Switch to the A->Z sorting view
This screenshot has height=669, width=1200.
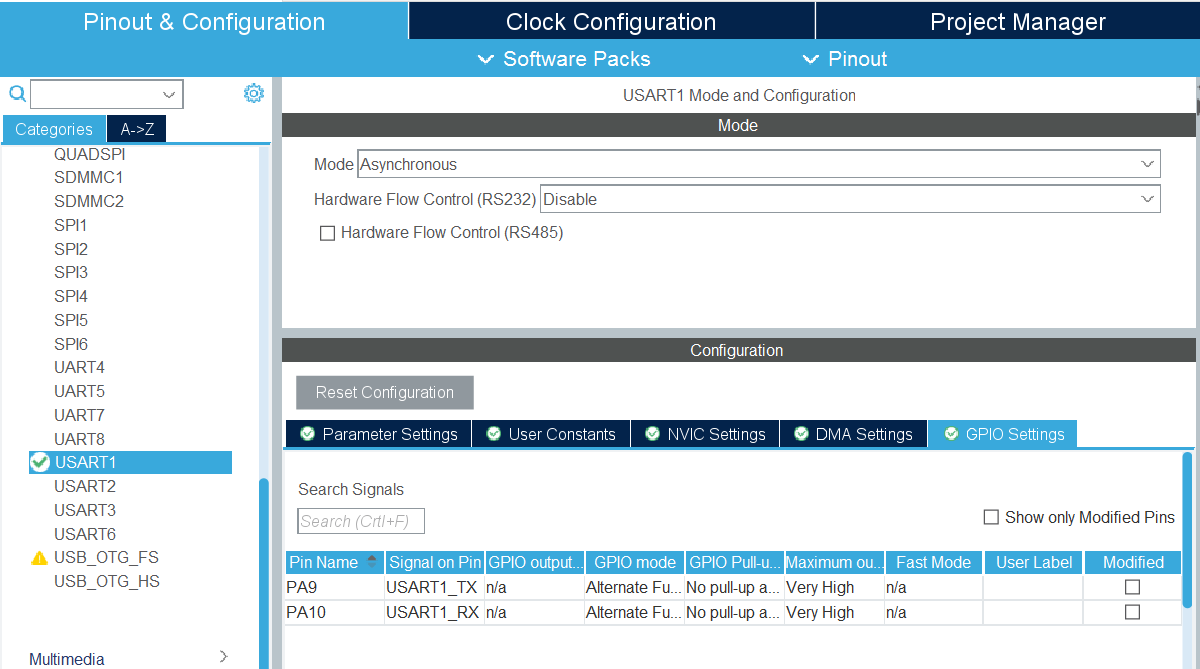click(135, 129)
